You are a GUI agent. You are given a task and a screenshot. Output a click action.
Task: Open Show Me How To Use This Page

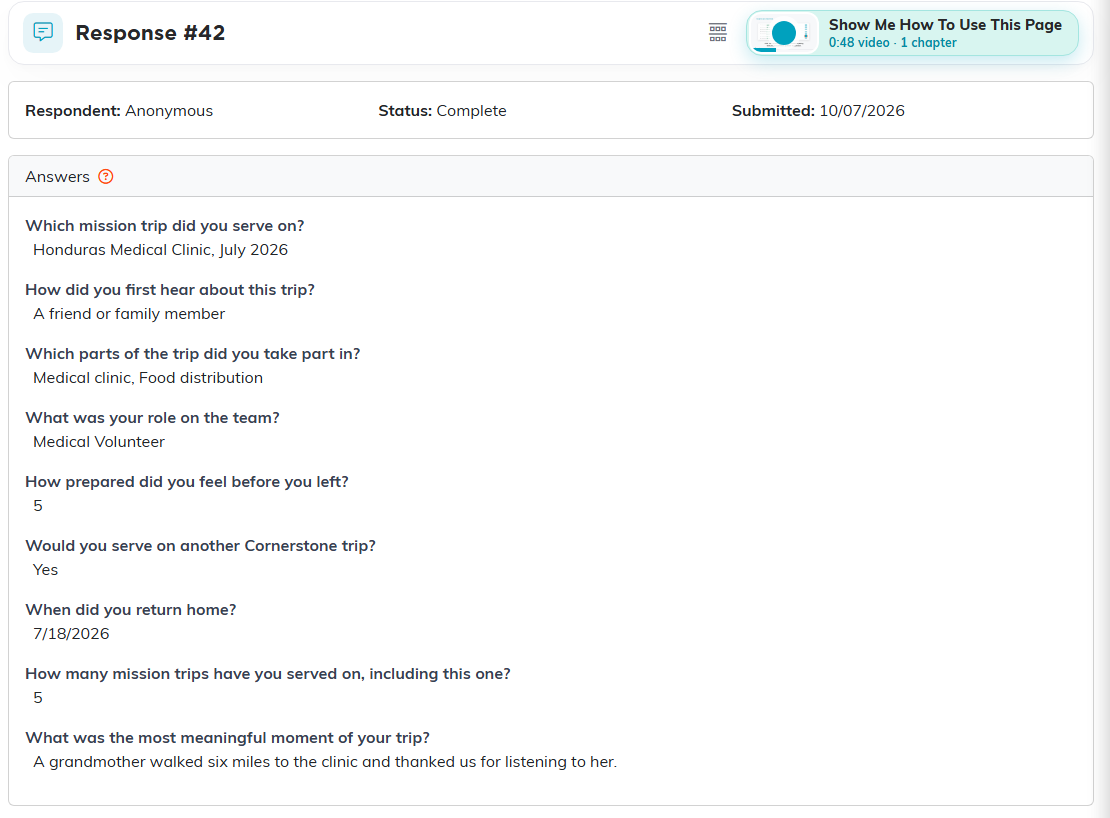pos(912,33)
